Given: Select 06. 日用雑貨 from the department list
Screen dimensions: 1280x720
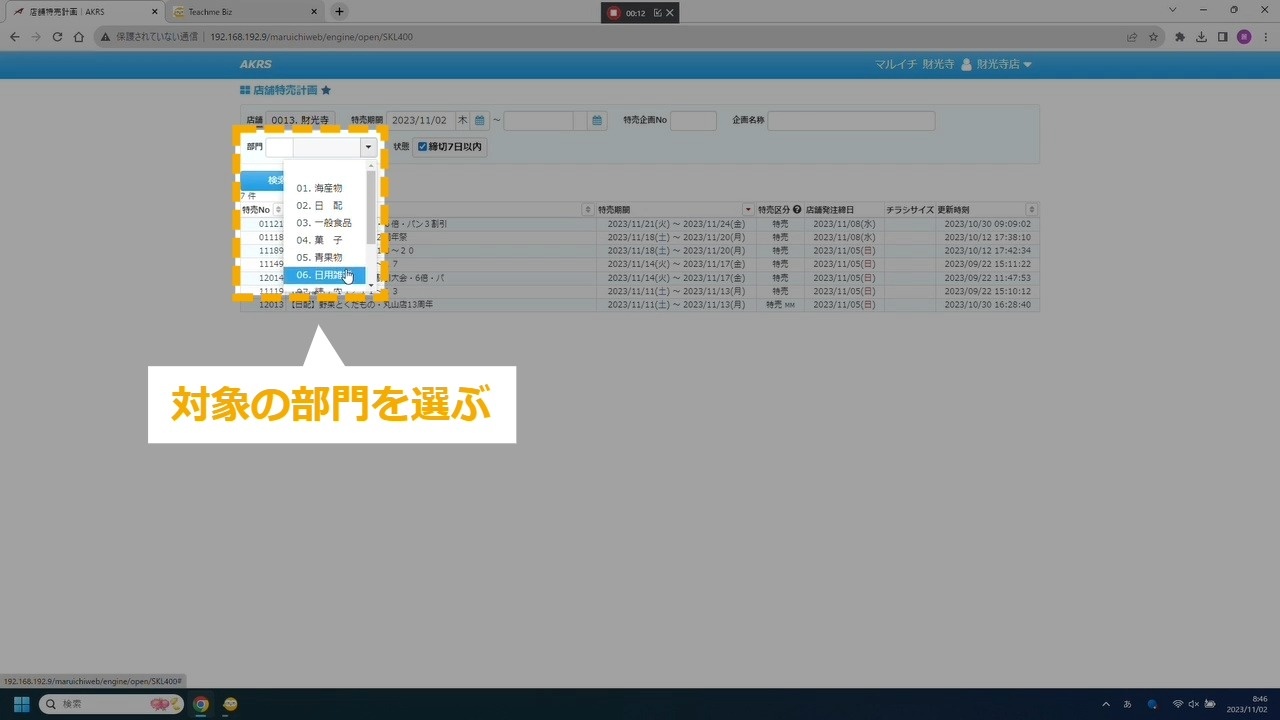Looking at the screenshot, I should coord(324,275).
